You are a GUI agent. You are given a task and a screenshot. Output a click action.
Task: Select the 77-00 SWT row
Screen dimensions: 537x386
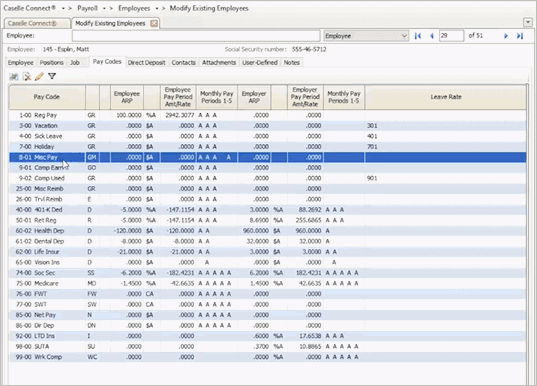[x=267, y=304]
